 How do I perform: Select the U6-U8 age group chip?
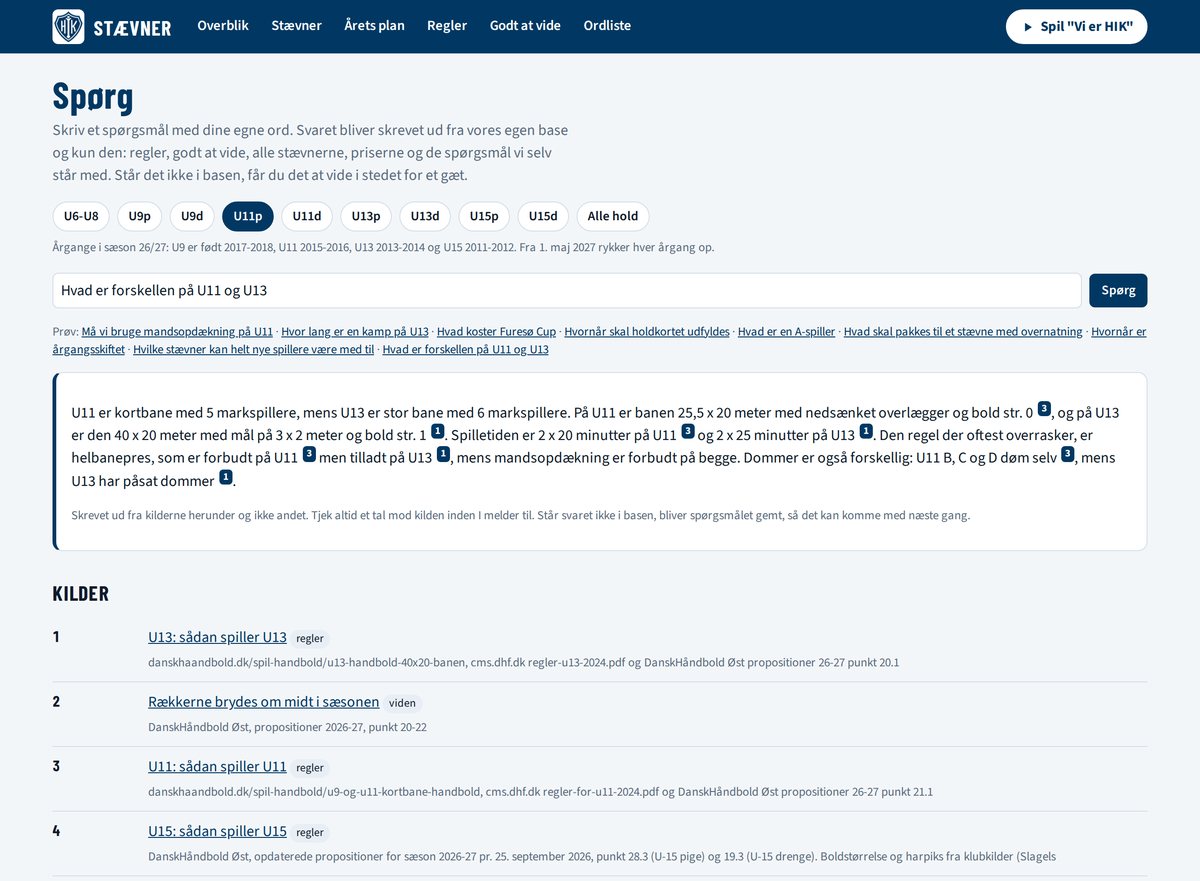(x=81, y=216)
